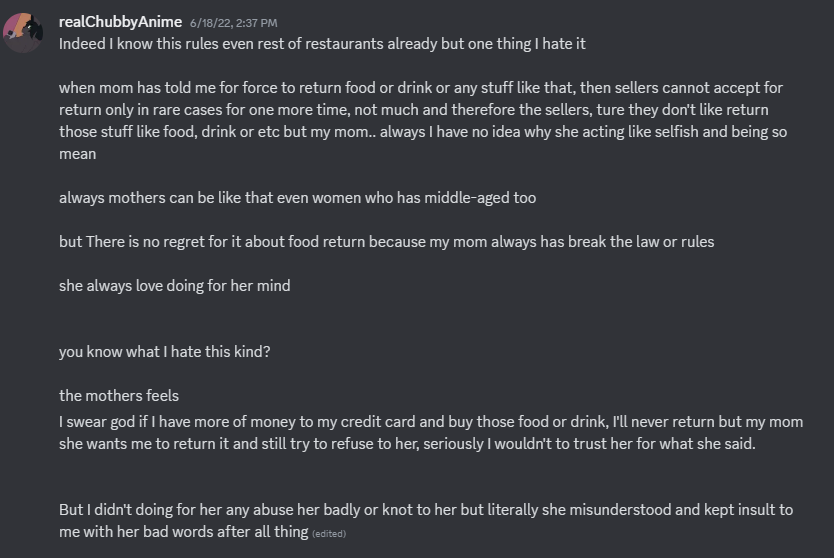Click the line "but There is no regret"
Image resolution: width=834 pixels, height=558 pixels.
pos(386,242)
